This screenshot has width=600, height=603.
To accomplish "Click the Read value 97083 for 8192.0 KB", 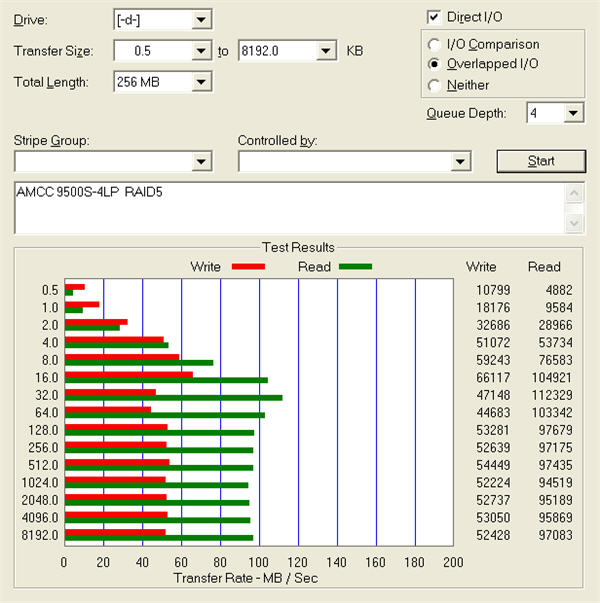I will point(555,535).
